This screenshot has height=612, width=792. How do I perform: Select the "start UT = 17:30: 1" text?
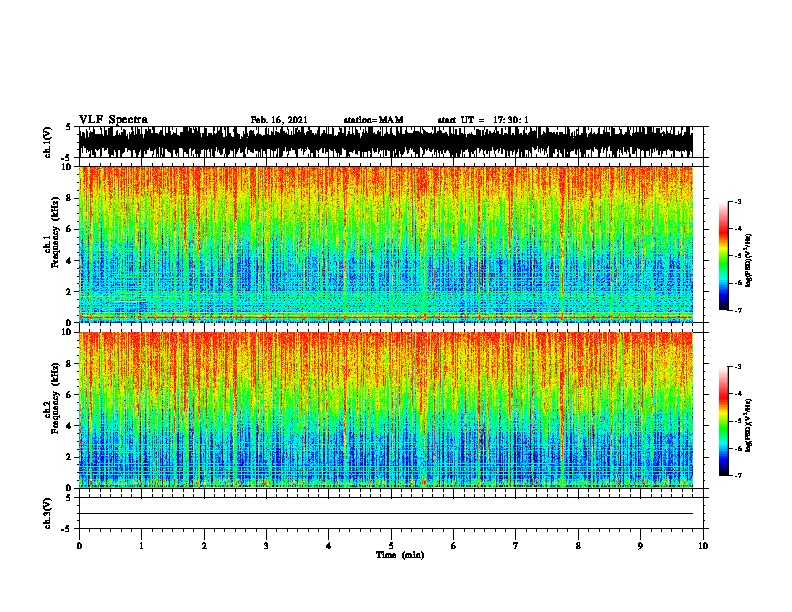[483, 120]
